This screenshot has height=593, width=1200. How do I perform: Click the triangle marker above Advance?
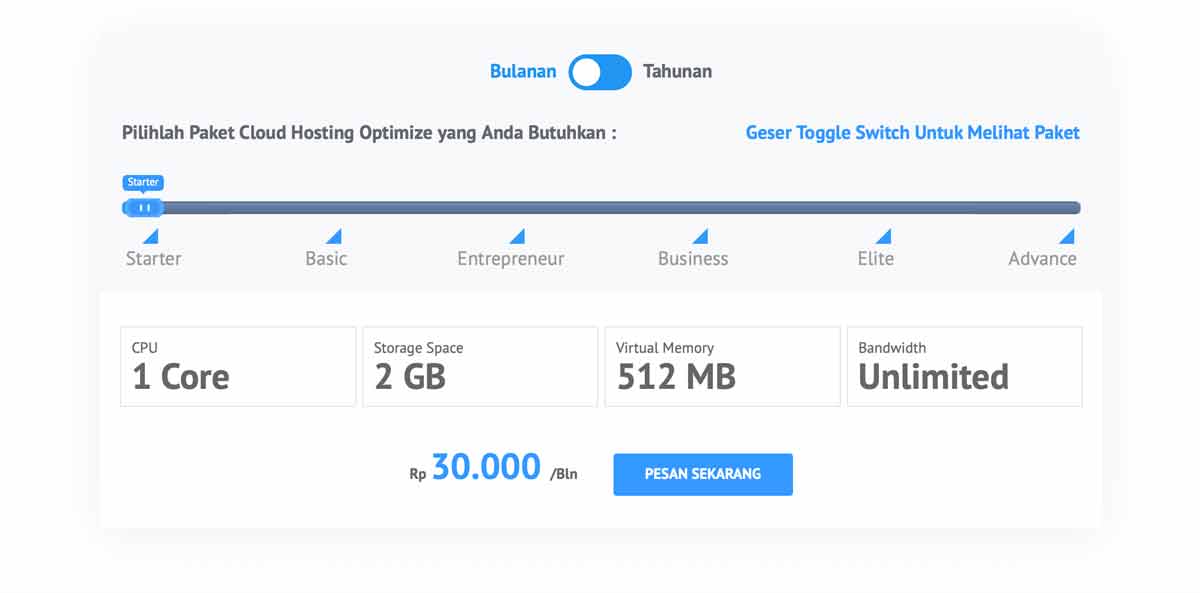point(1066,237)
